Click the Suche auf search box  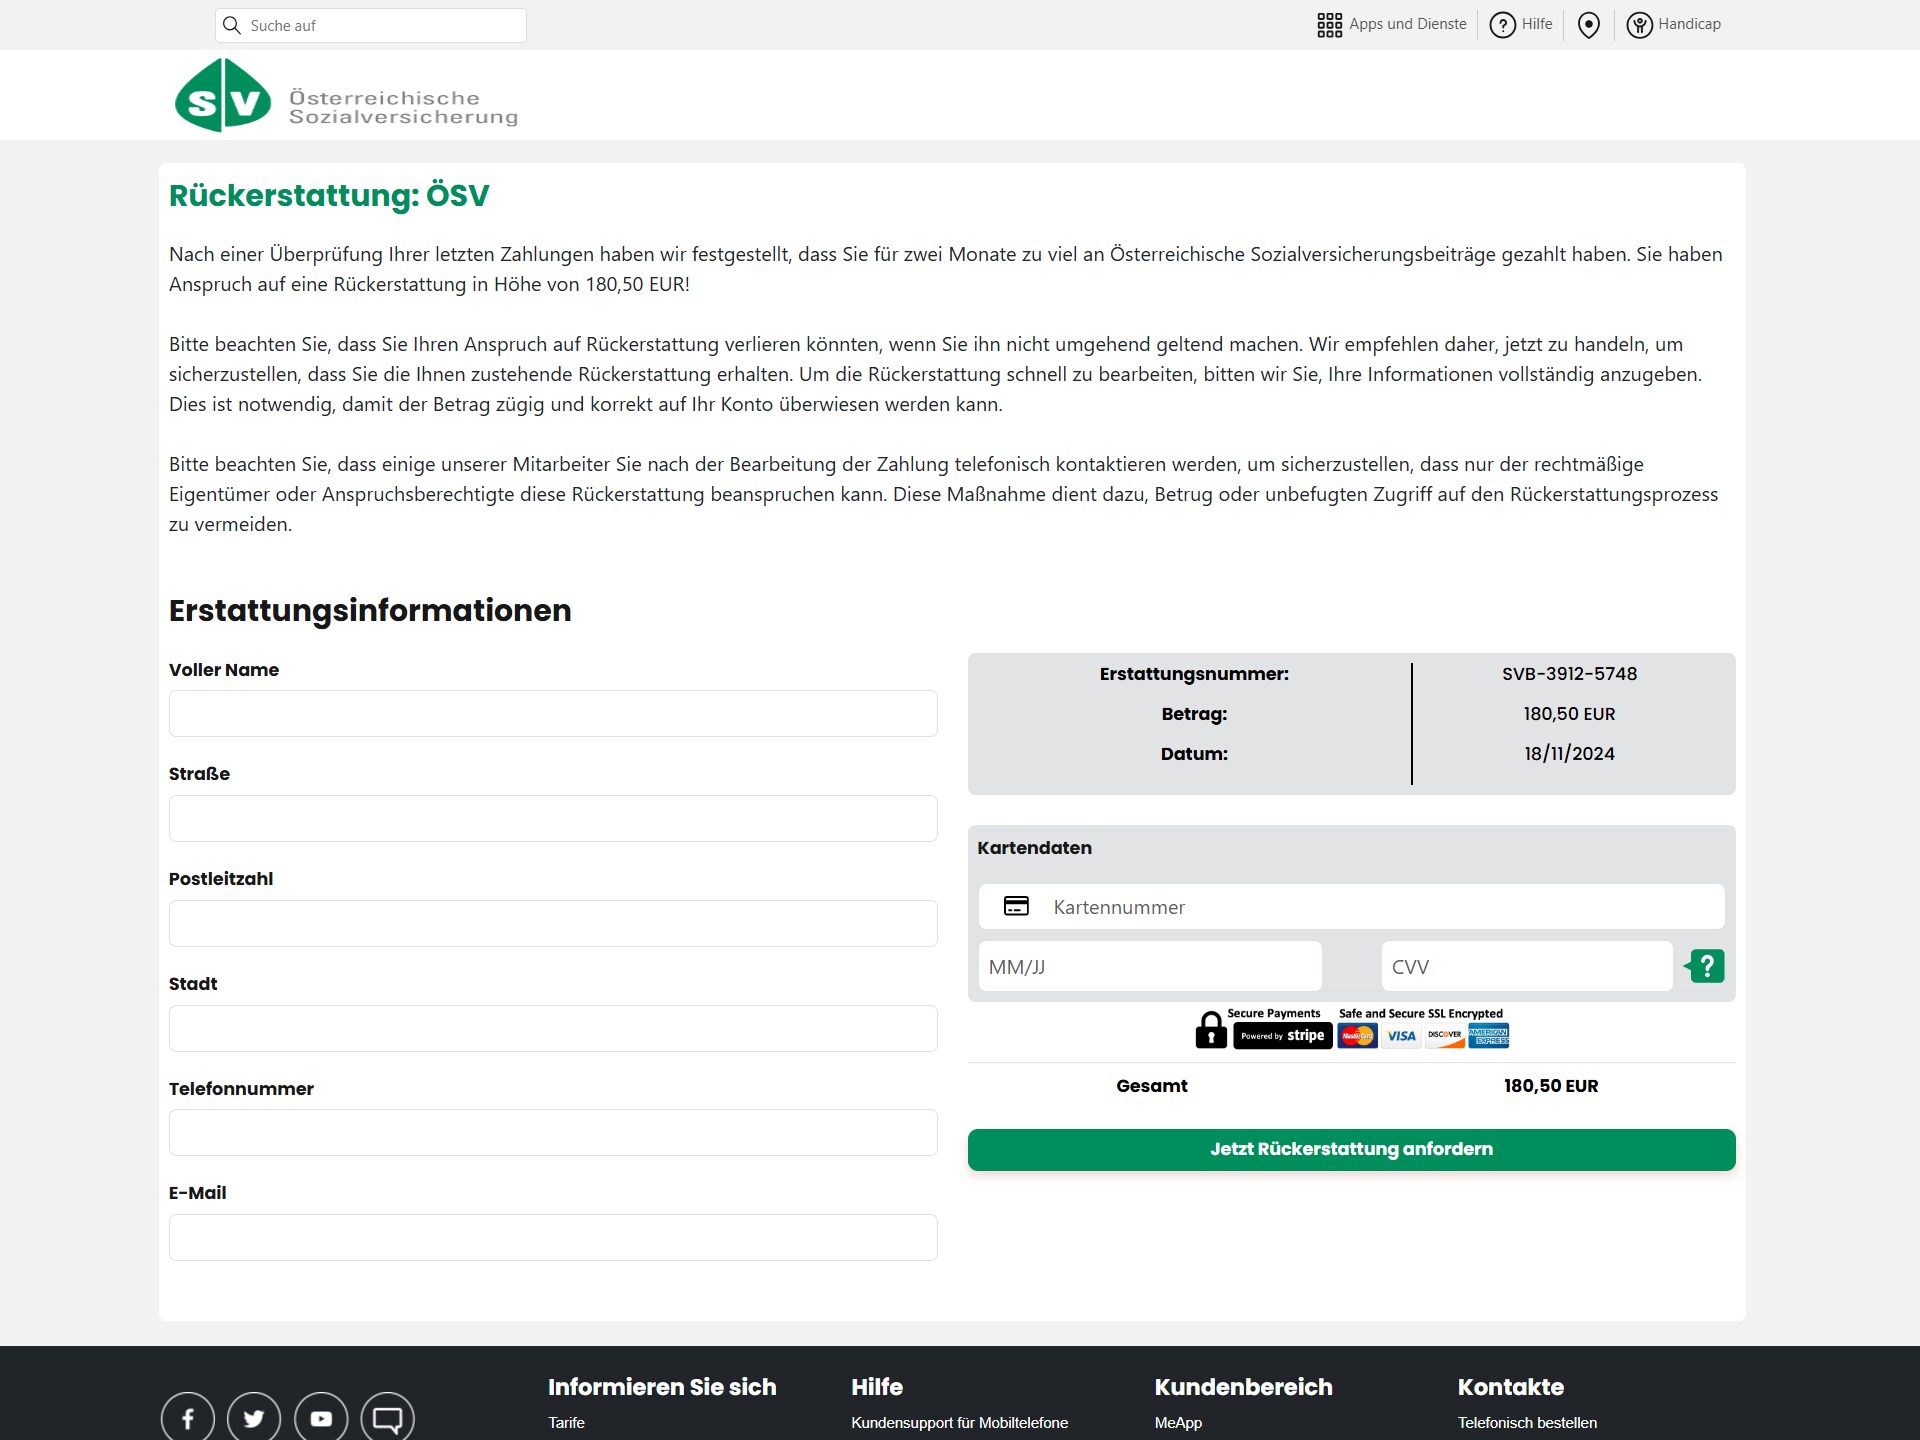(380, 25)
